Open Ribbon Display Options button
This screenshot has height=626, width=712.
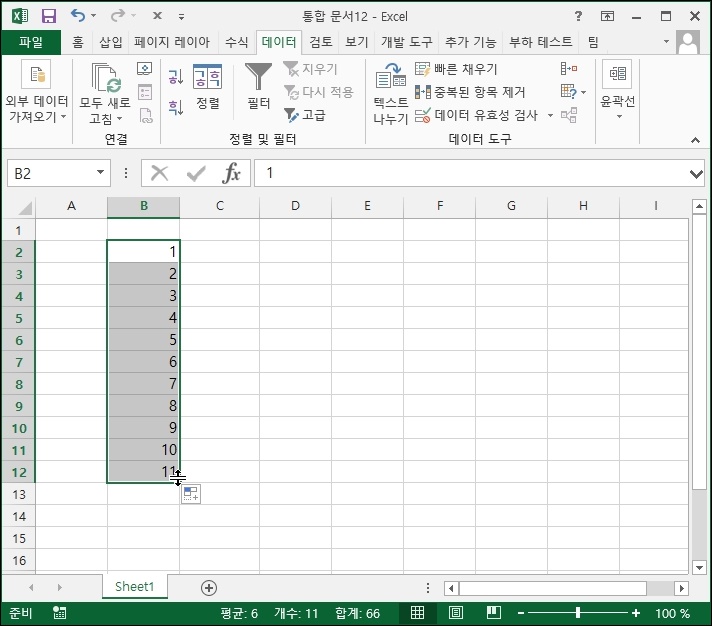607,16
